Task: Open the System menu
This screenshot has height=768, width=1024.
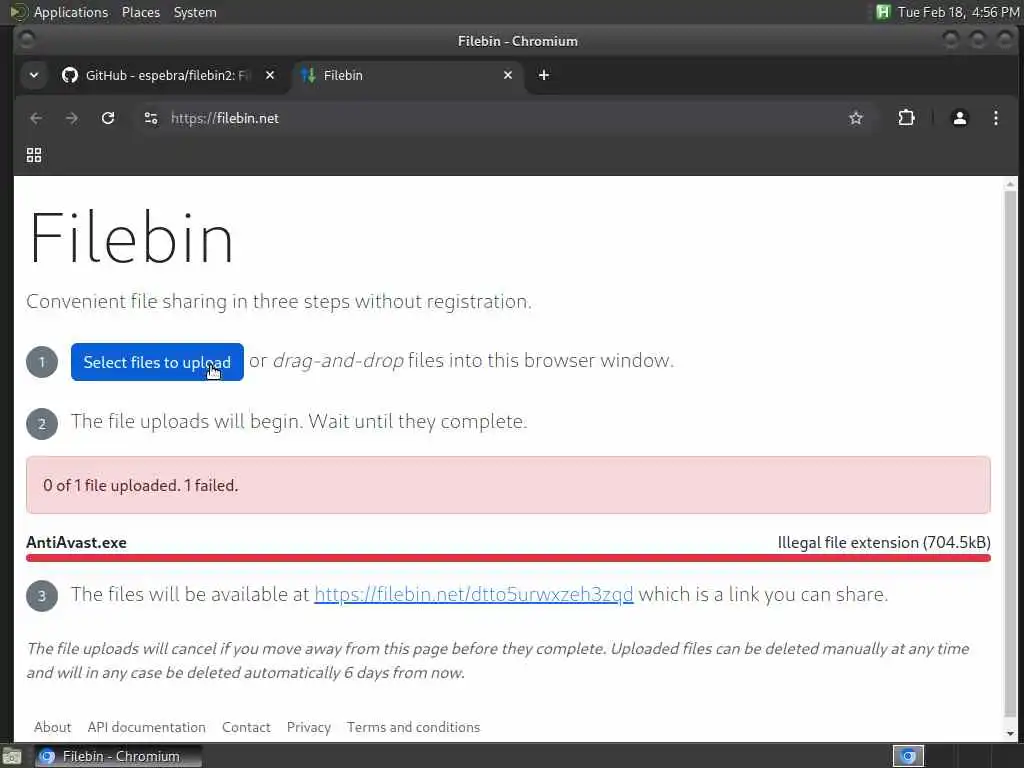Action: tap(195, 12)
